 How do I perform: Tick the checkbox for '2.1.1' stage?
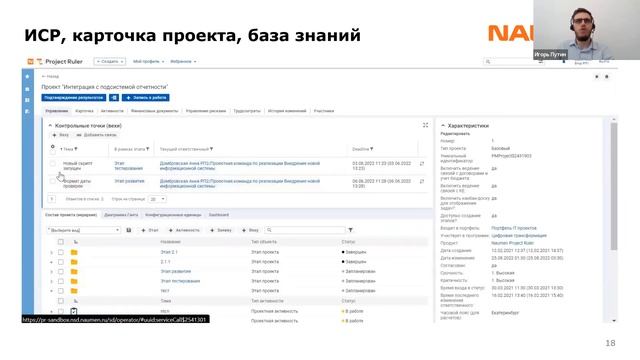61,262
